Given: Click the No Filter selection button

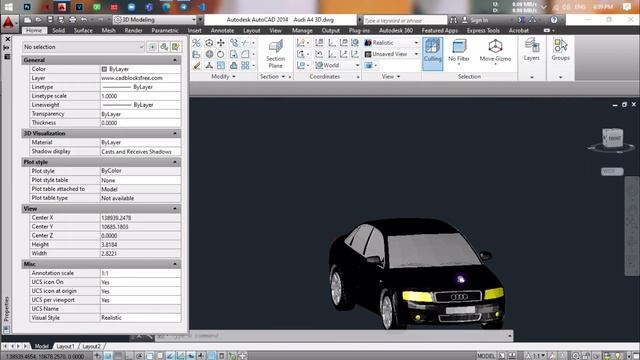Looking at the screenshot, I should [459, 52].
